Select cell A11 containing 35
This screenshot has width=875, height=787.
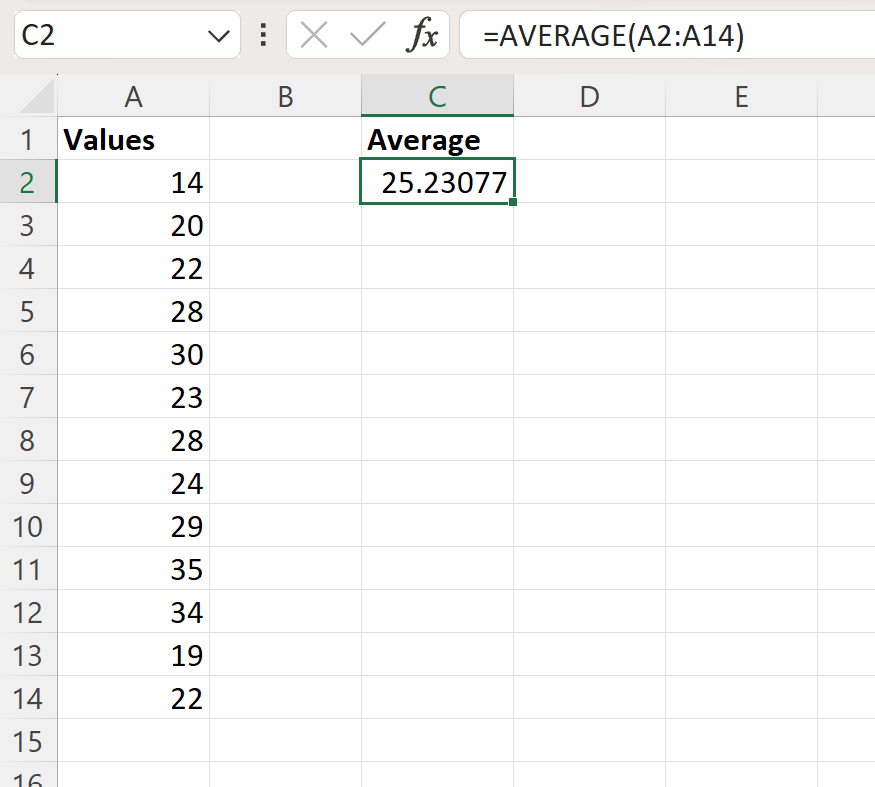point(133,569)
